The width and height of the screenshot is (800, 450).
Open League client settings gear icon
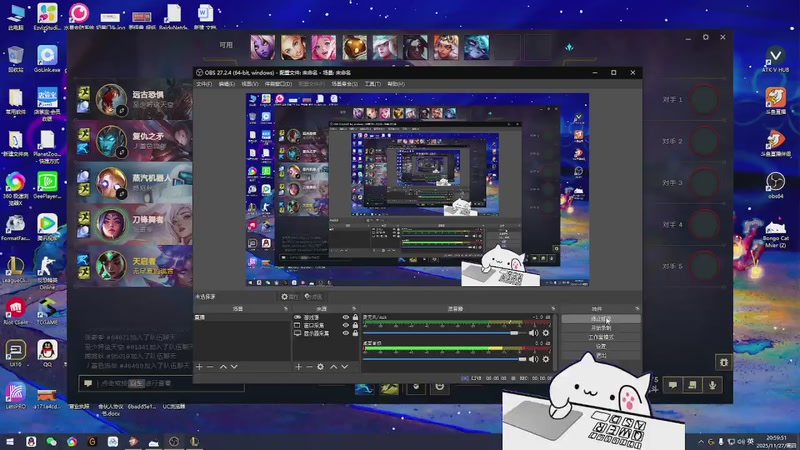[x=706, y=37]
